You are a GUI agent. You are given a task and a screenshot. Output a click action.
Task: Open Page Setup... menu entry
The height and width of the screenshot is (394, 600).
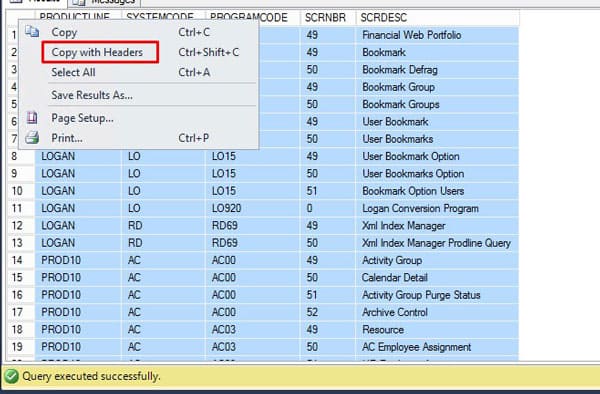point(82,118)
